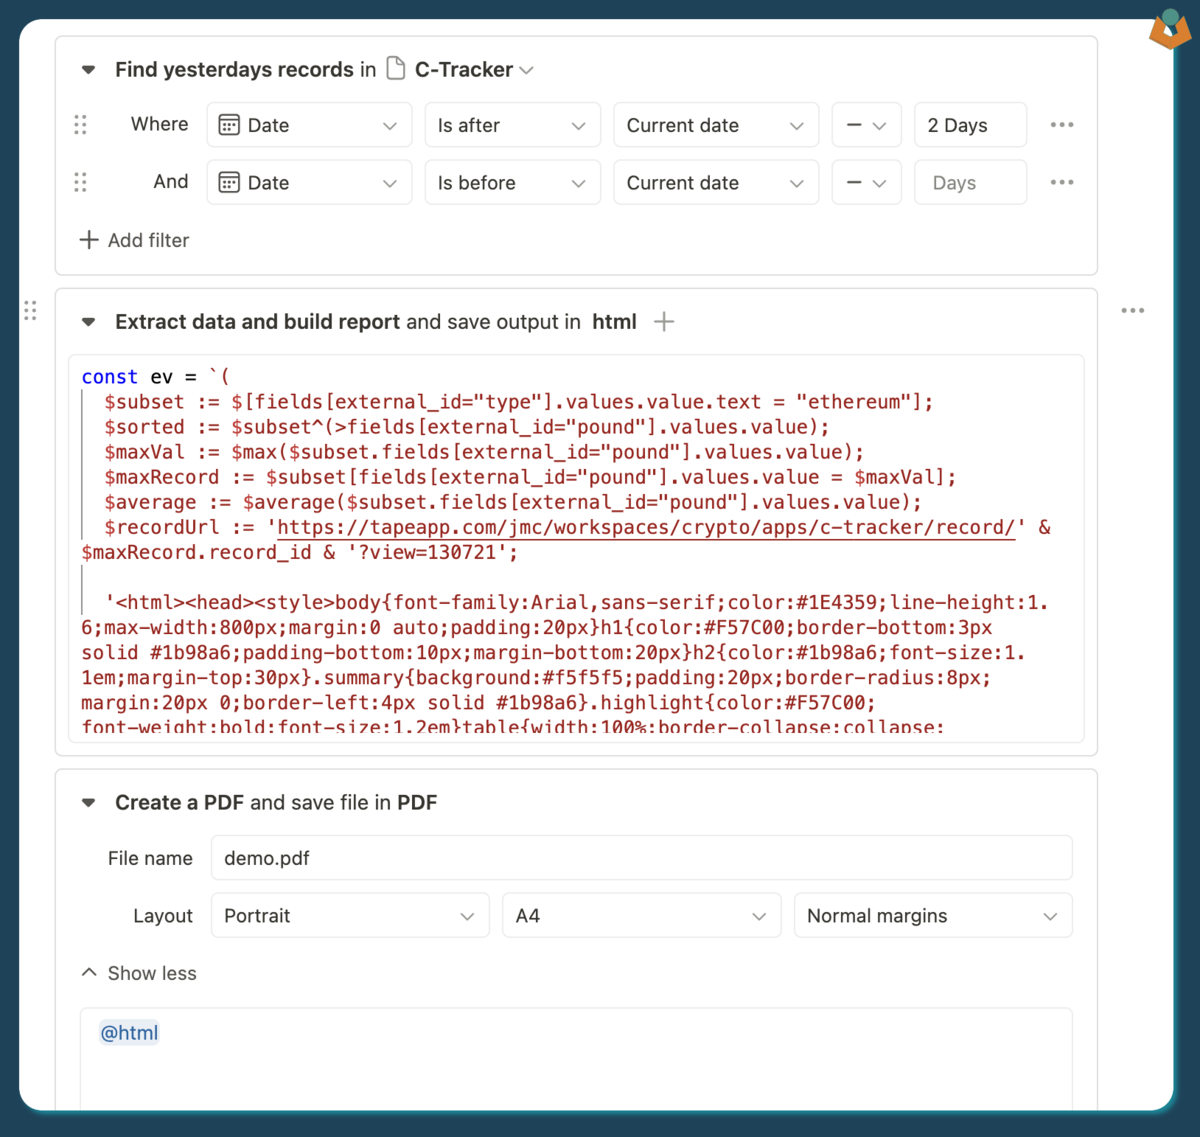Click the tapeapp.com record URL in code
Image resolution: width=1200 pixels, height=1137 pixels.
coord(645,528)
